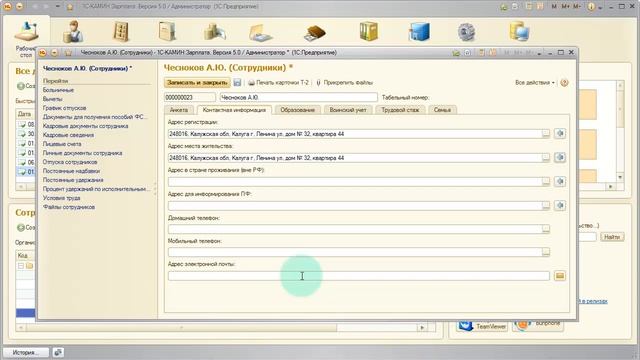Open the Все действия dropdown

[x=535, y=82]
